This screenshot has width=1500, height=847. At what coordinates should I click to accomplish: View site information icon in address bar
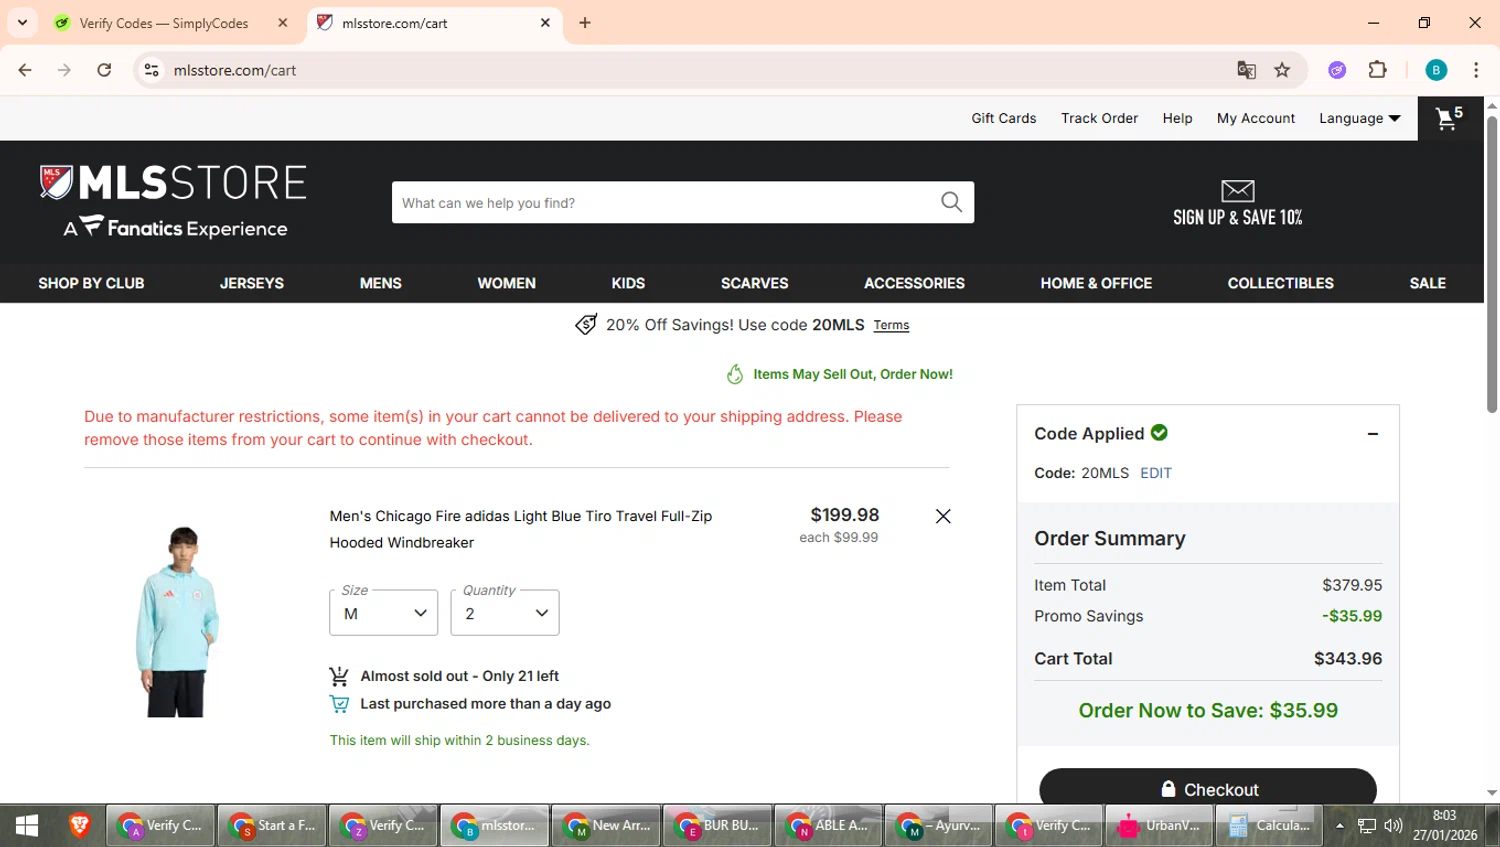[151, 70]
